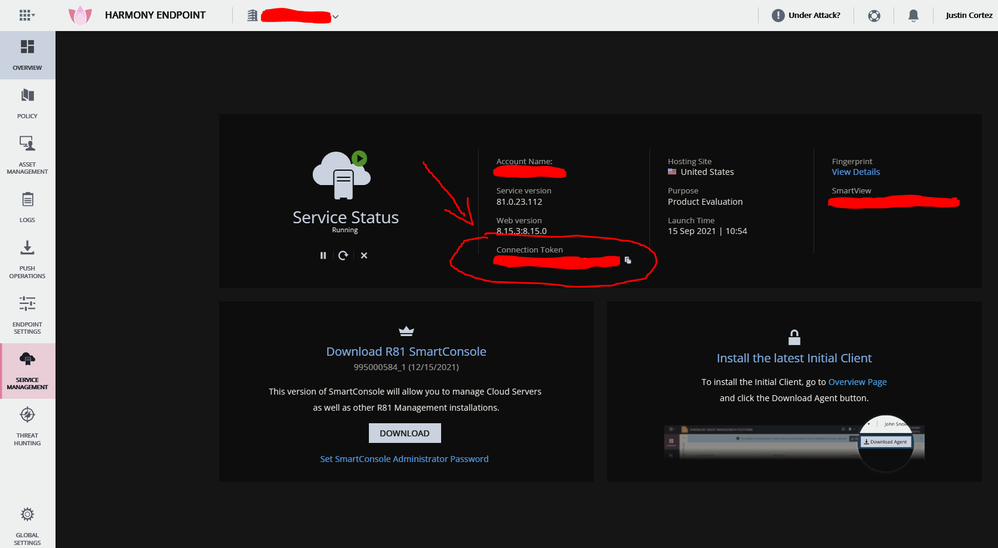Screen dimensions: 998x548
Task: Click the Launch Time value 15 Sep 2021
Action: [x=707, y=231]
